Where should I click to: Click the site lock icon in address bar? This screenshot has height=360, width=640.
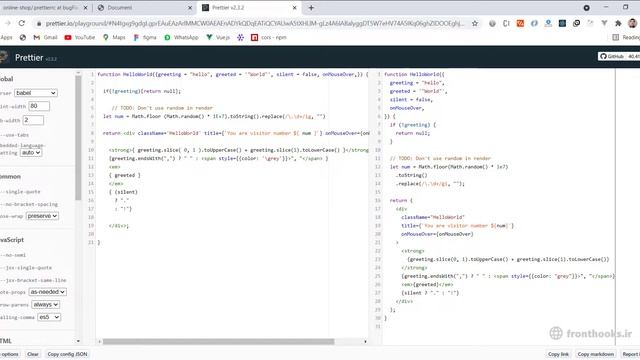39,24
